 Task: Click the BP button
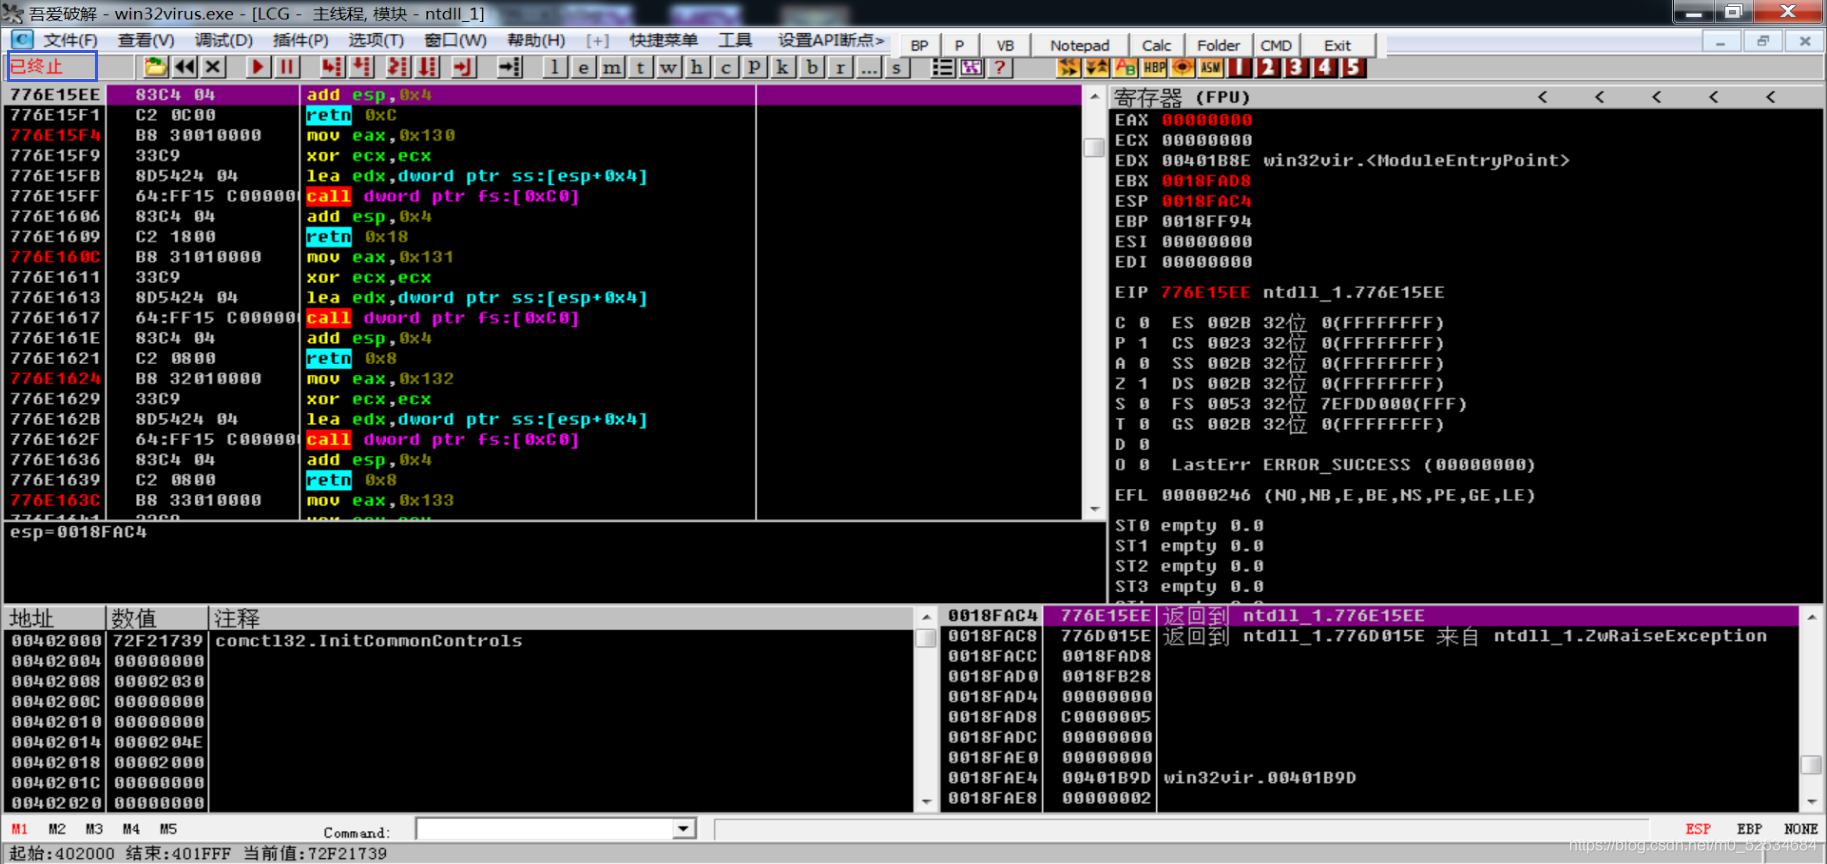click(x=919, y=45)
